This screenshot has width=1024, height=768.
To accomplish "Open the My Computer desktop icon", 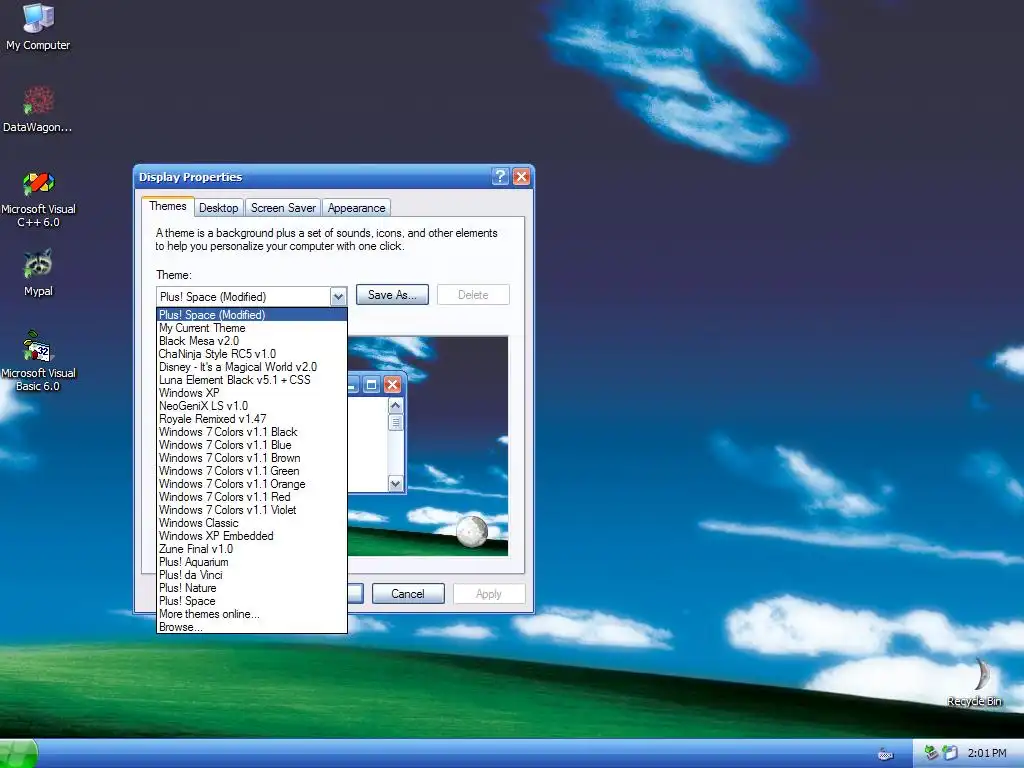I will click(38, 26).
